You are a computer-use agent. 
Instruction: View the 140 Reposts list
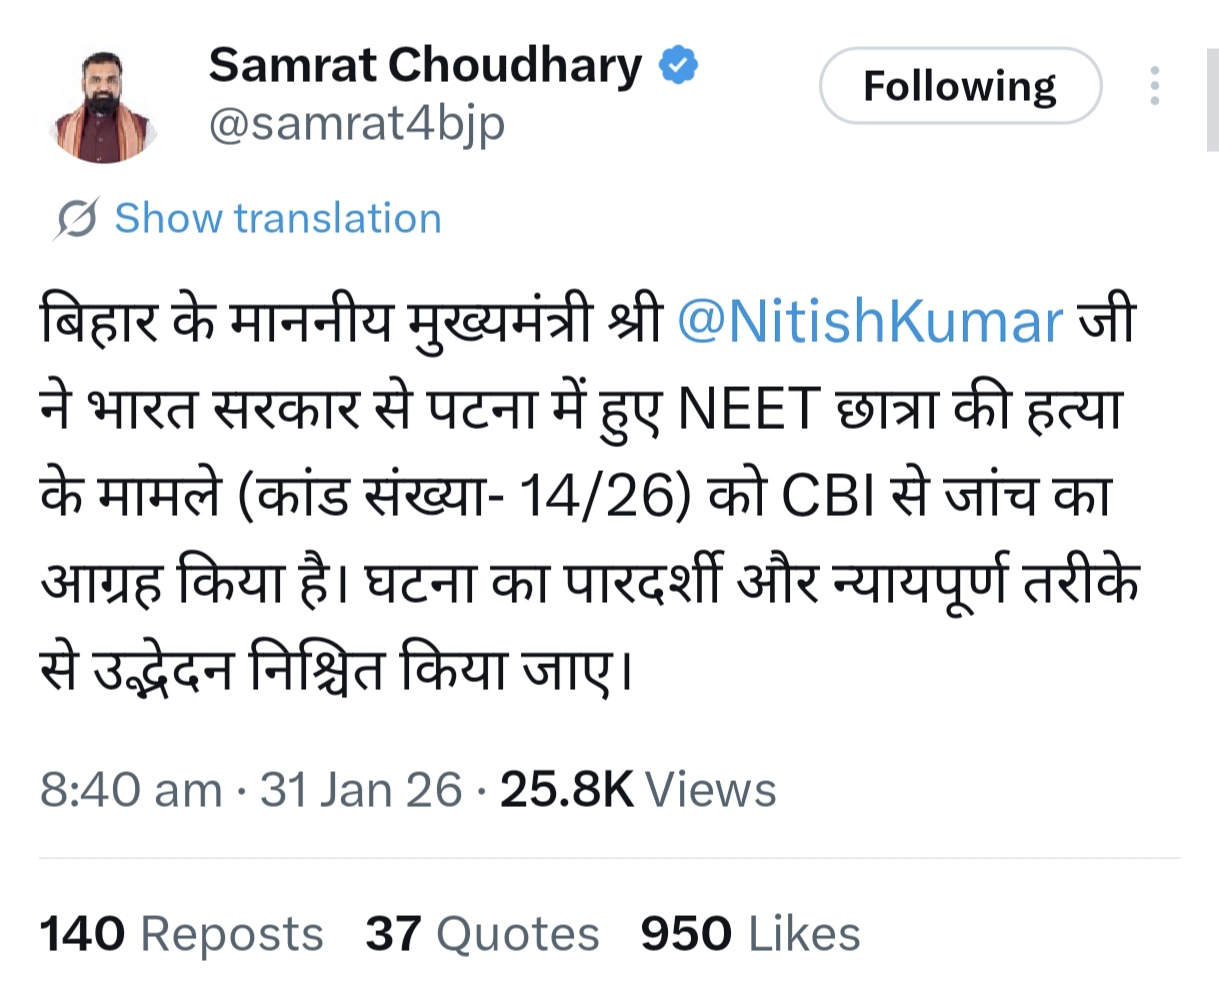(182, 934)
